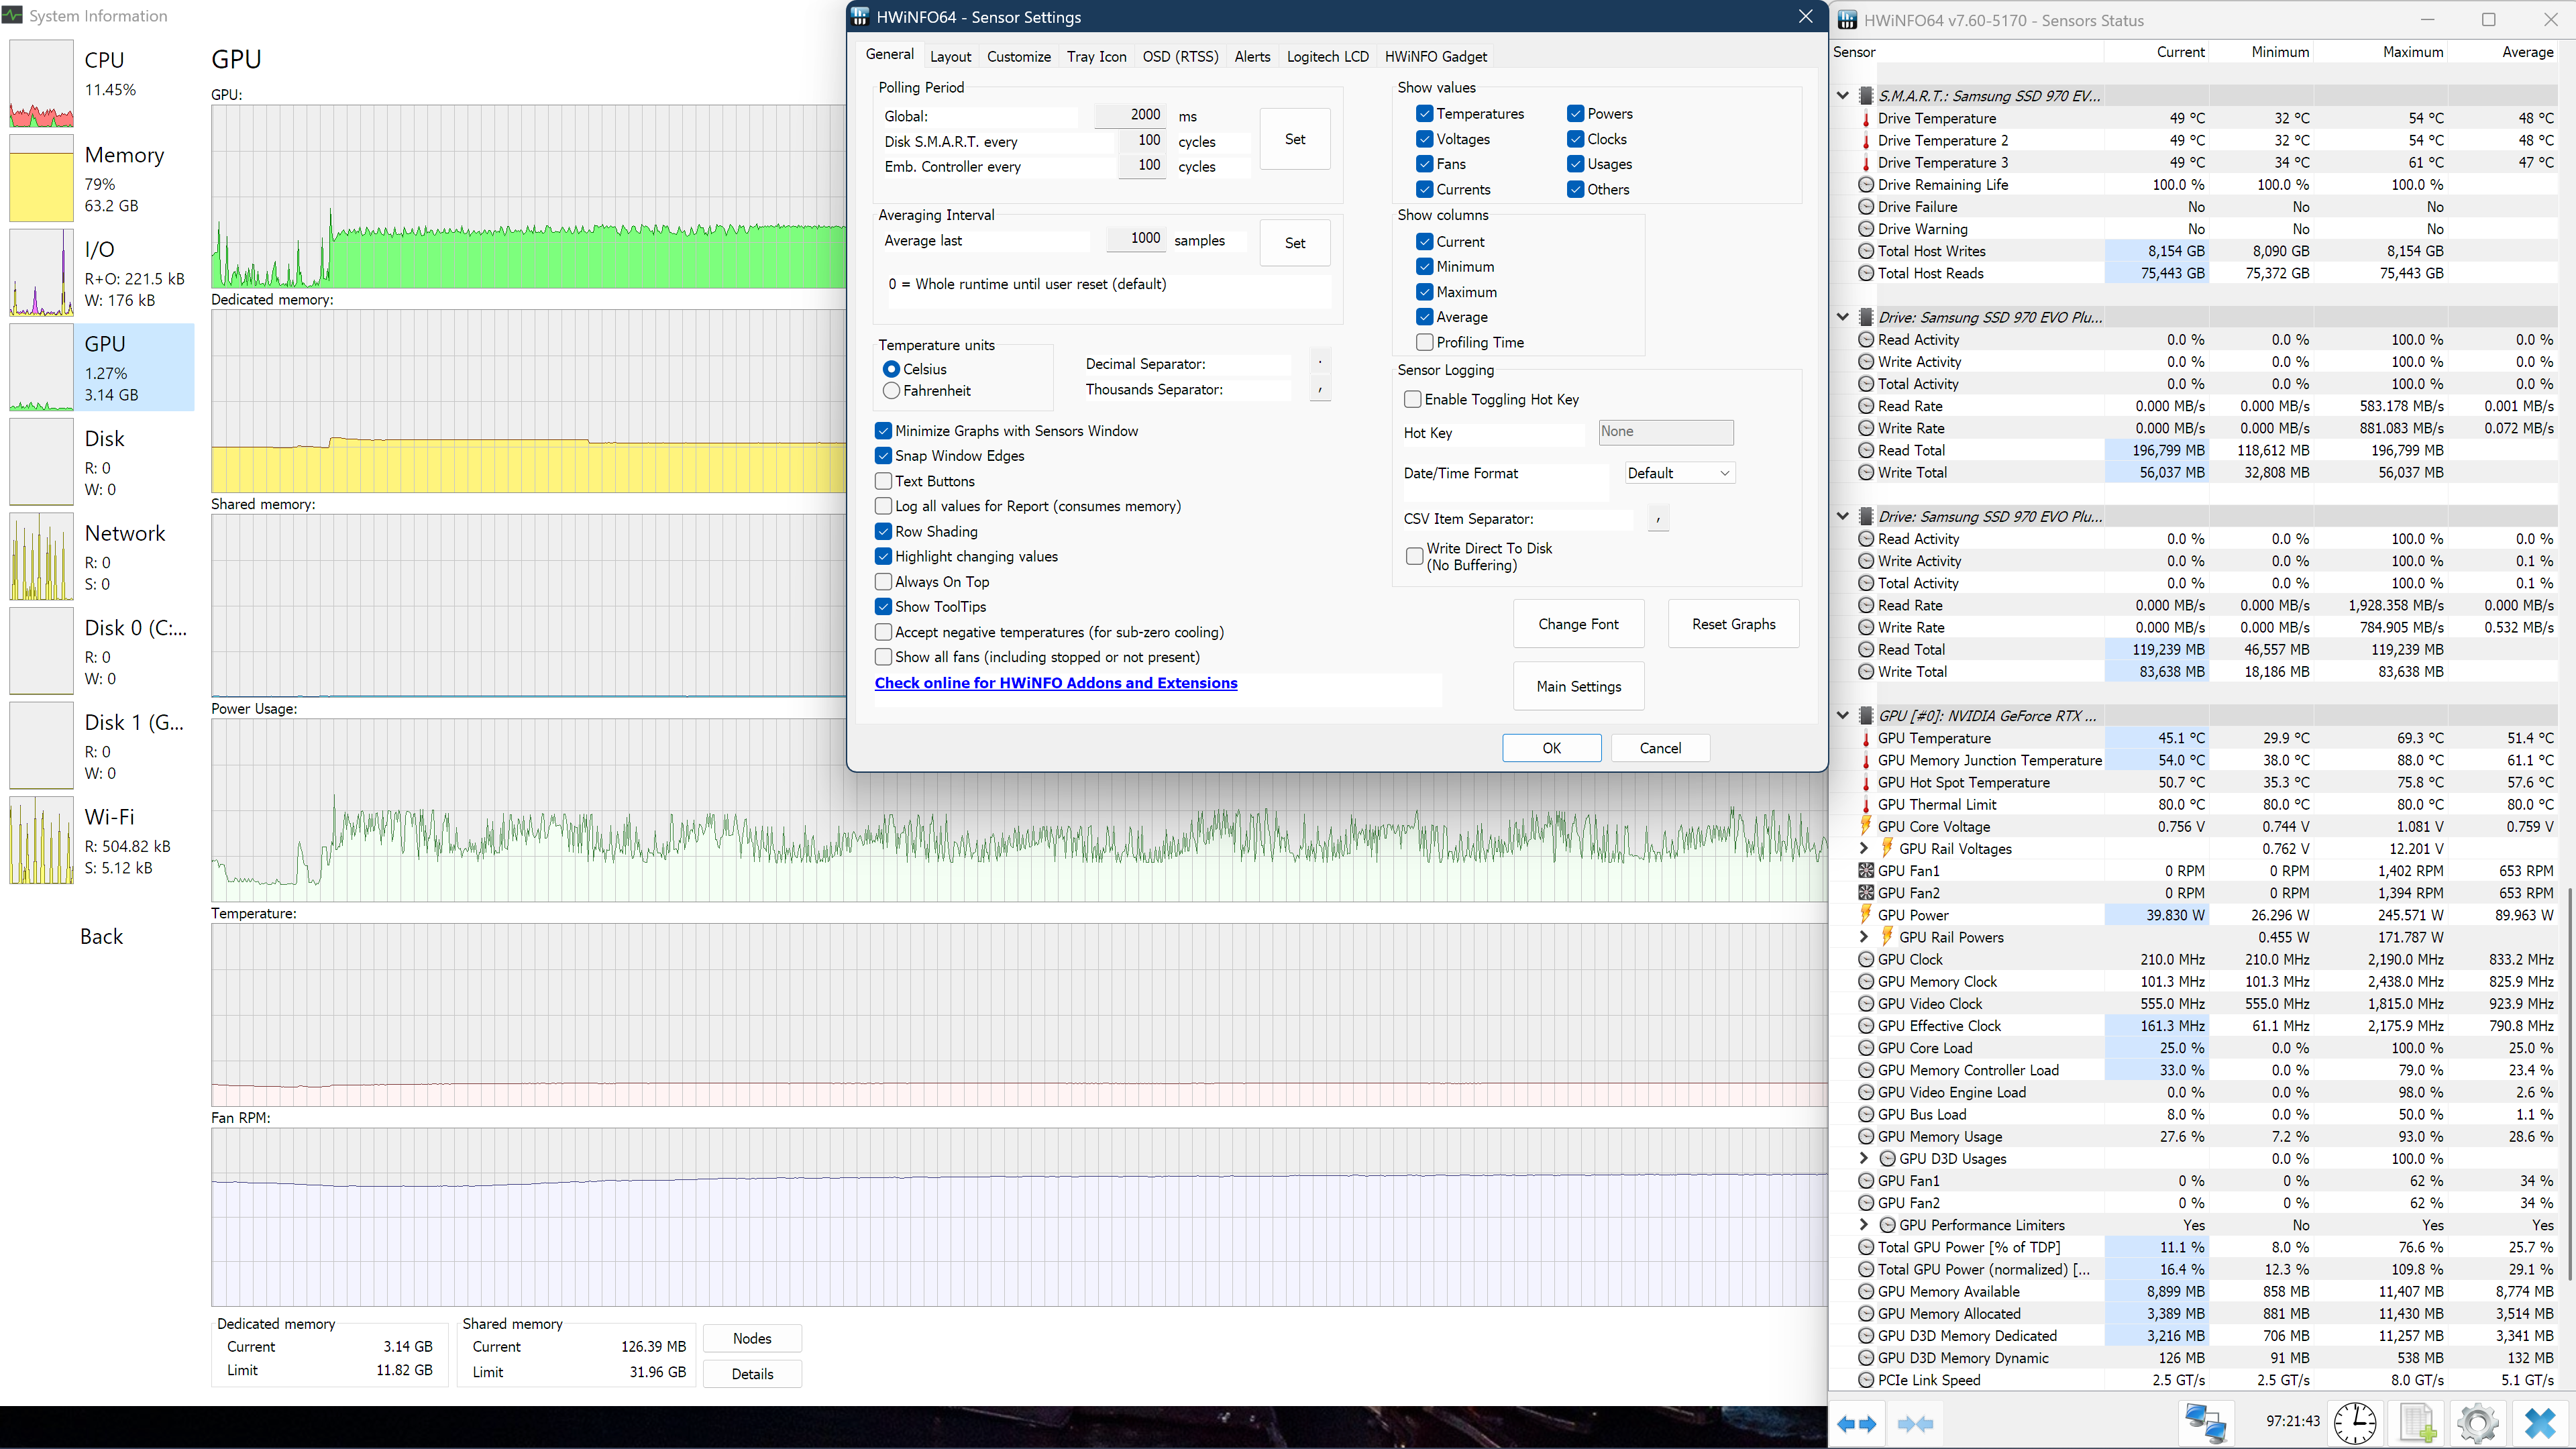The image size is (2576, 1449).
Task: Click the Change Font button
Action: click(1578, 624)
